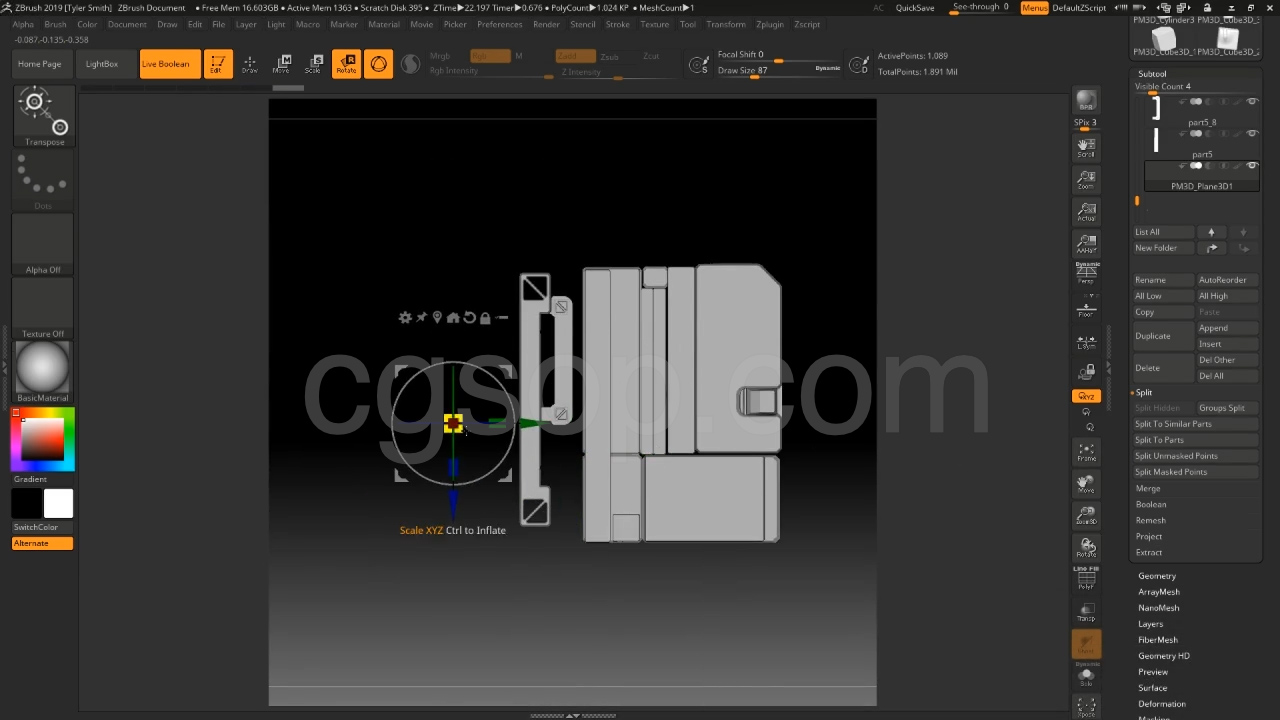Expand the Geometry palette section
Viewport: 1280px width, 720px height.
click(x=1157, y=576)
